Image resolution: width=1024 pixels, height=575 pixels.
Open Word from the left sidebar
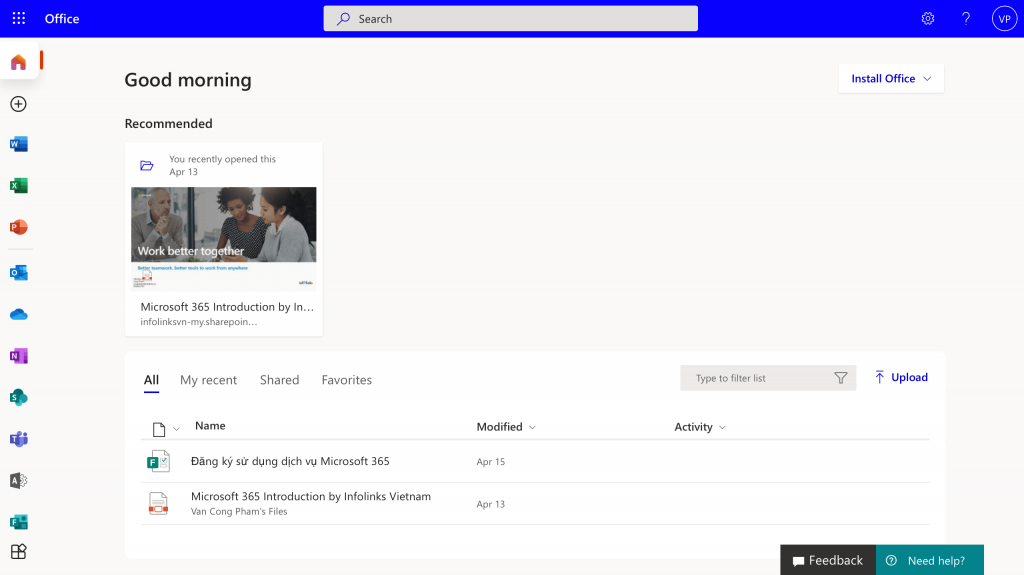tap(18, 144)
